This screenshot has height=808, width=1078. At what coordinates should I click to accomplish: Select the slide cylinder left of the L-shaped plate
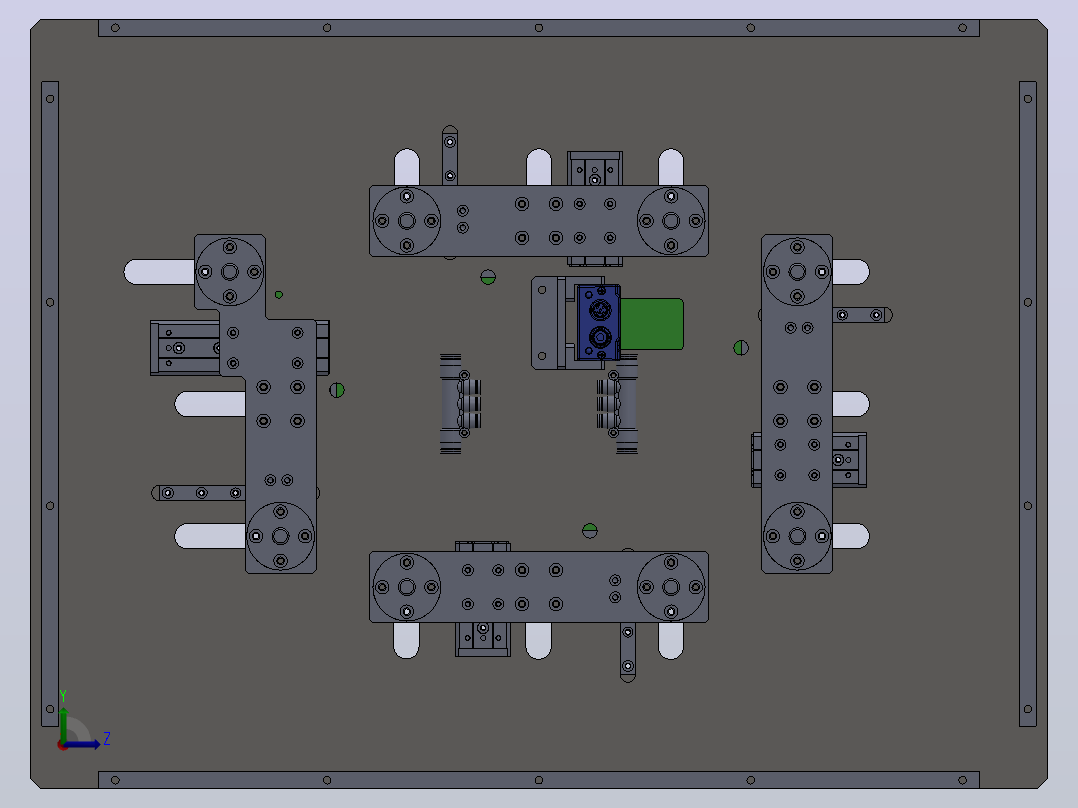point(184,348)
